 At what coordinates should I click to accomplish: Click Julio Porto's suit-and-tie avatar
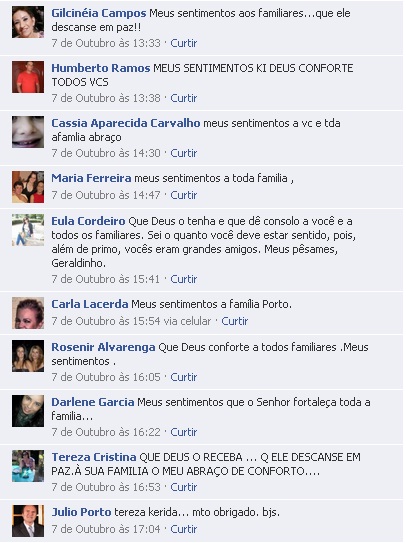(28, 521)
